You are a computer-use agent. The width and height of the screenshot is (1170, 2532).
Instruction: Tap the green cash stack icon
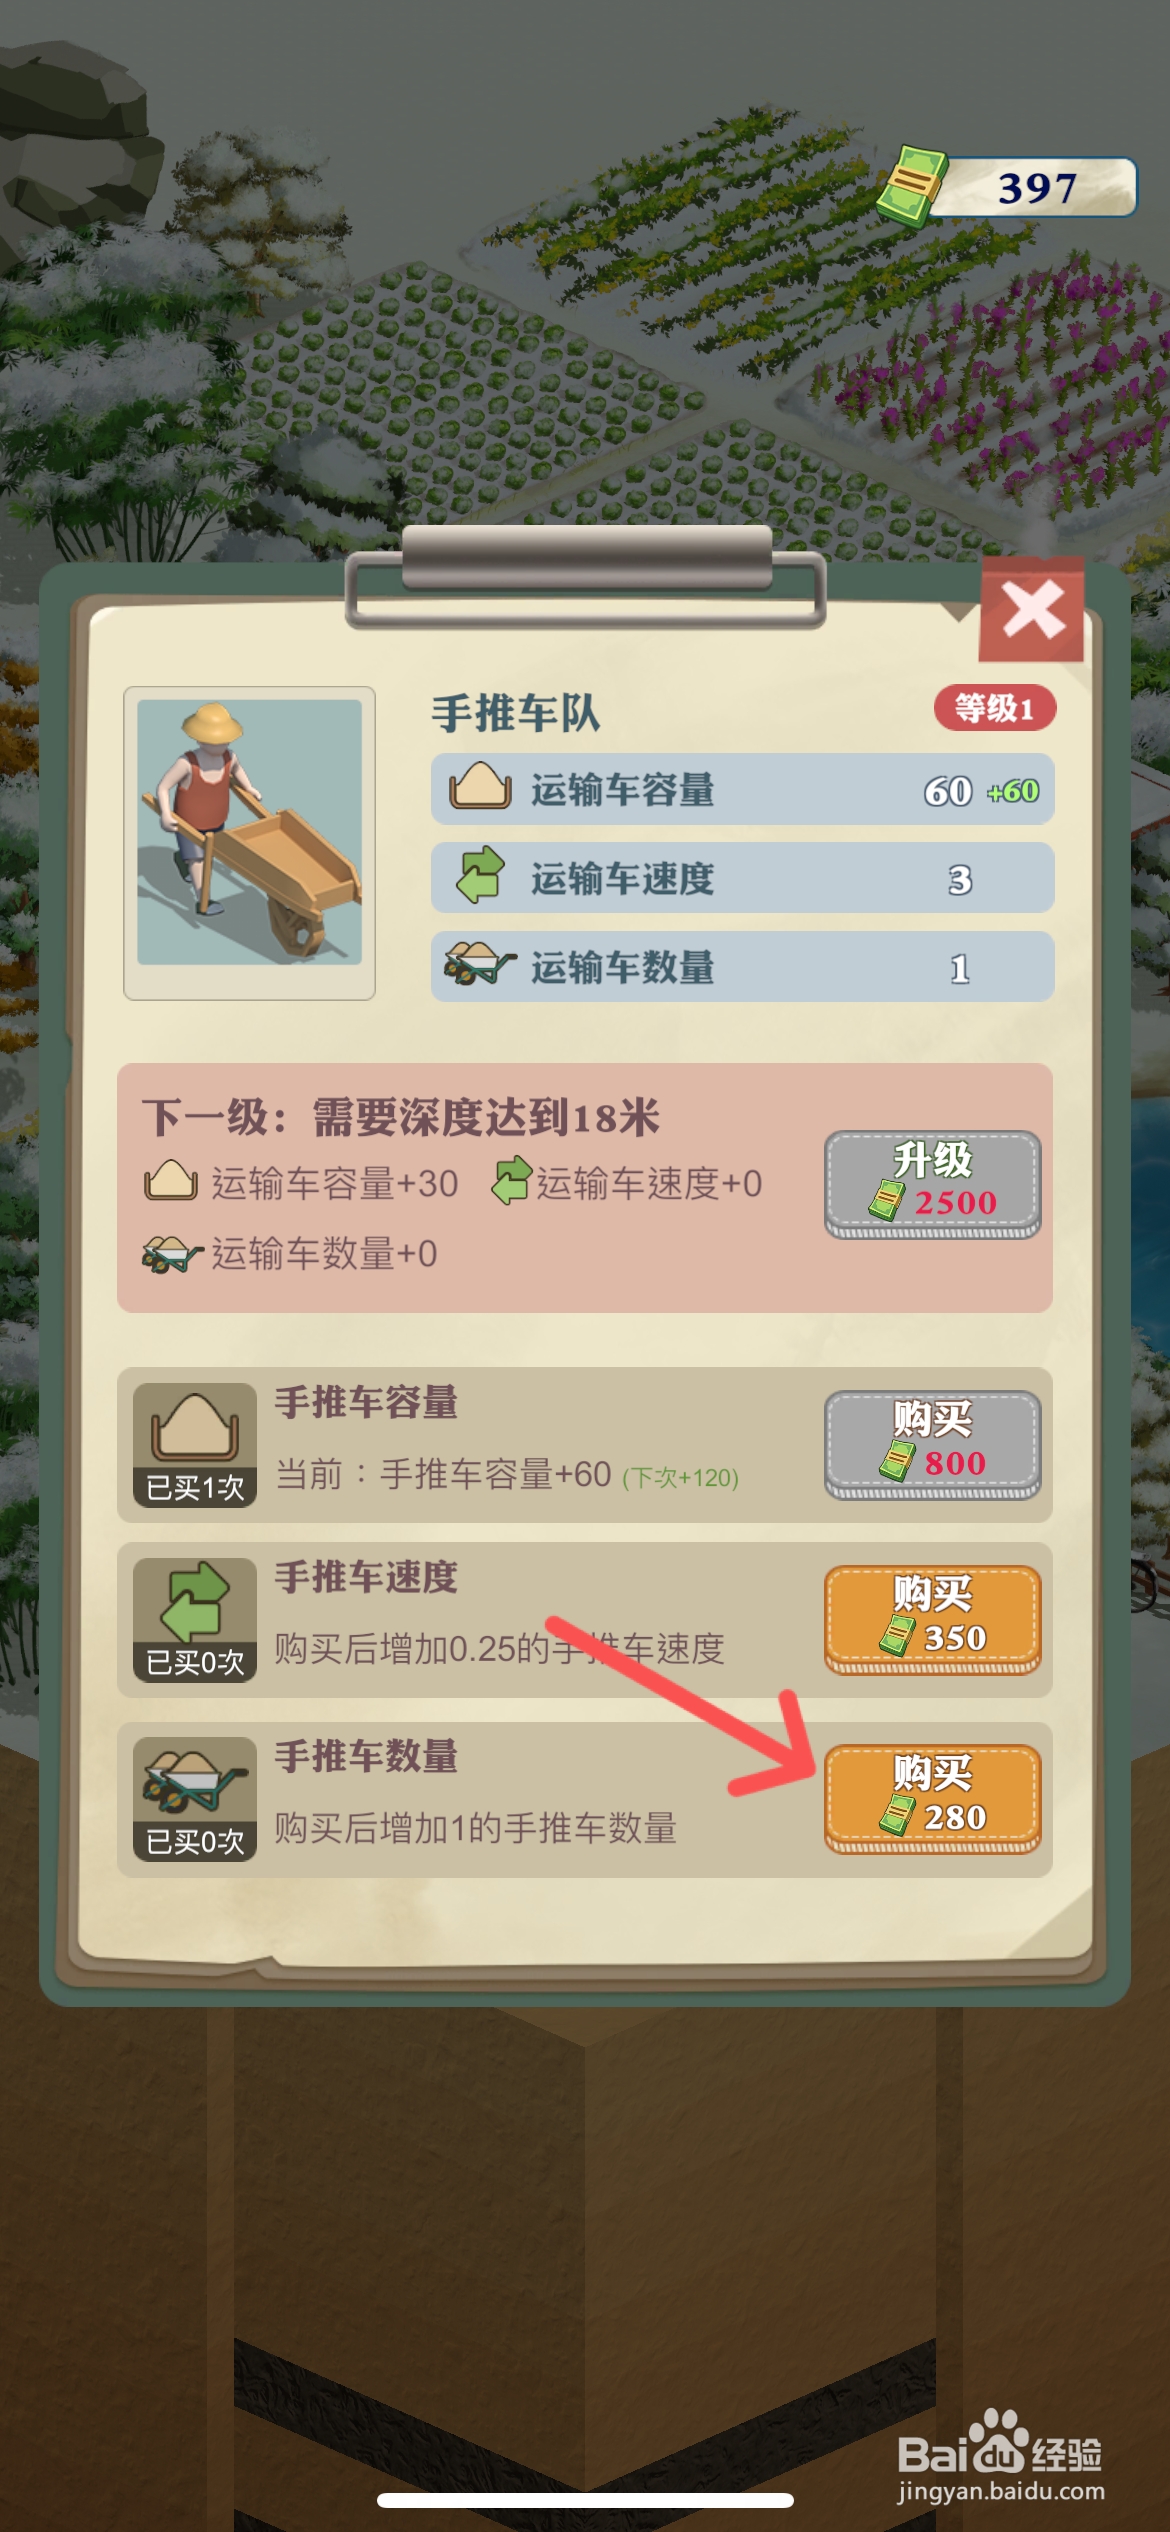click(x=911, y=185)
